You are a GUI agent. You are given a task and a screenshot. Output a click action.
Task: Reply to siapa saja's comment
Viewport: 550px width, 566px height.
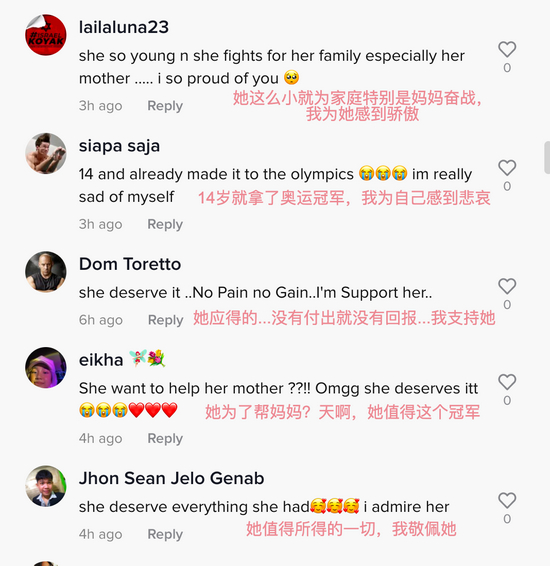(x=165, y=225)
